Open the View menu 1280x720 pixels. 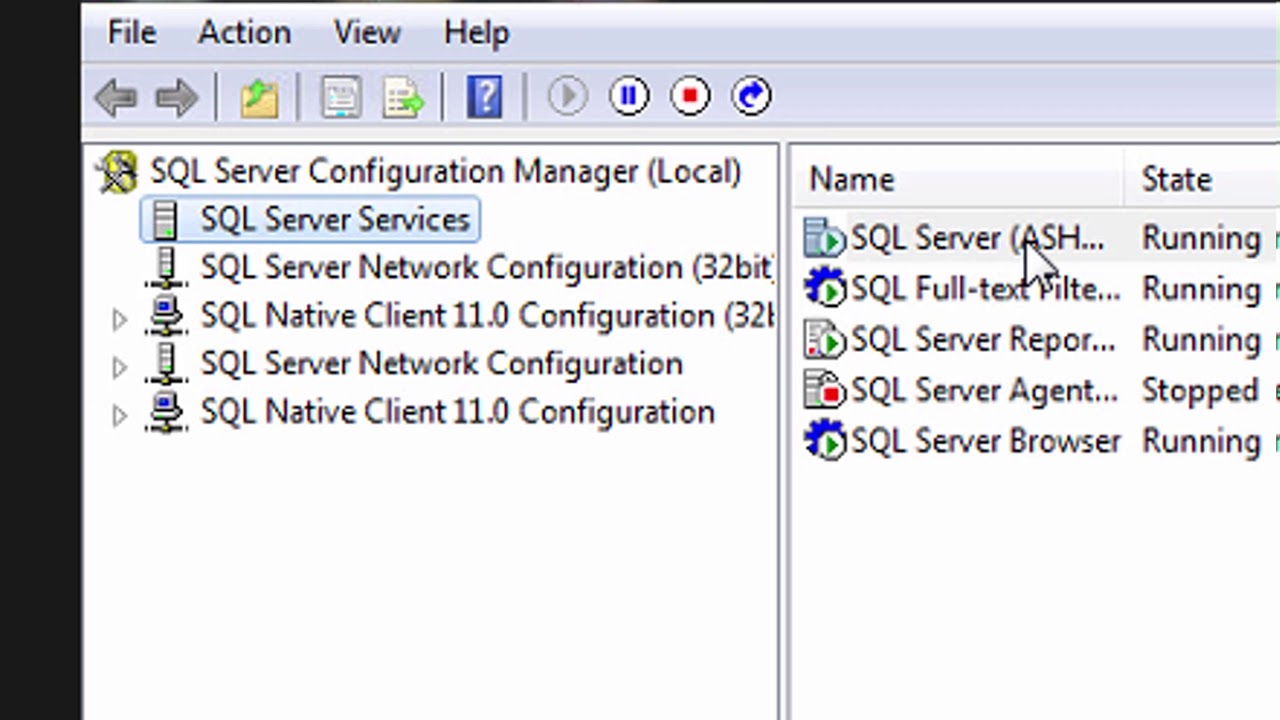(x=367, y=33)
